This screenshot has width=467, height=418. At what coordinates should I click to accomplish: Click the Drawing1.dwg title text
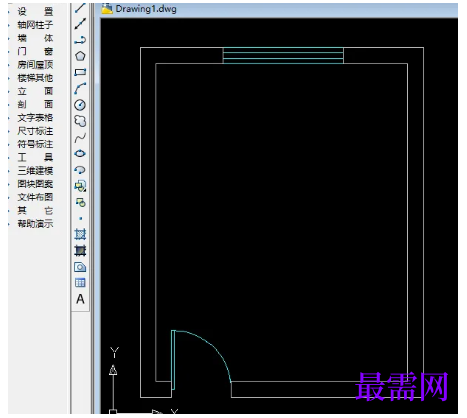pos(146,9)
